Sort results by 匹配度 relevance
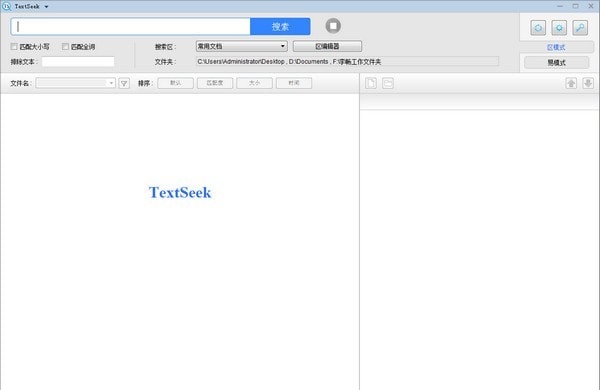The image size is (600, 390). tap(215, 83)
